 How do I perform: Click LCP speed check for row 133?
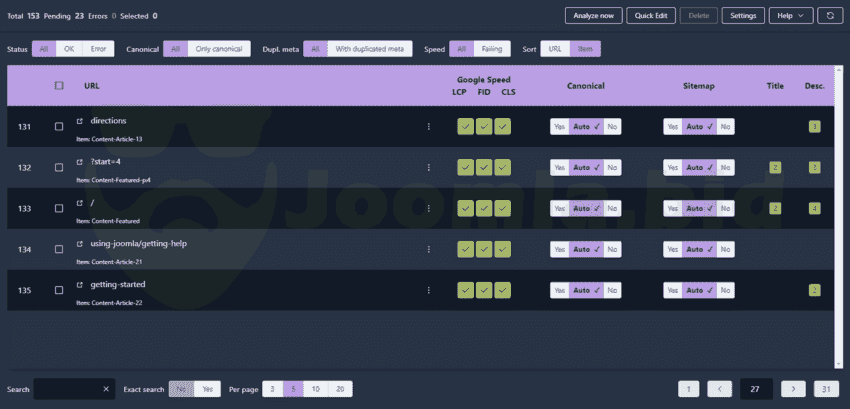465,208
